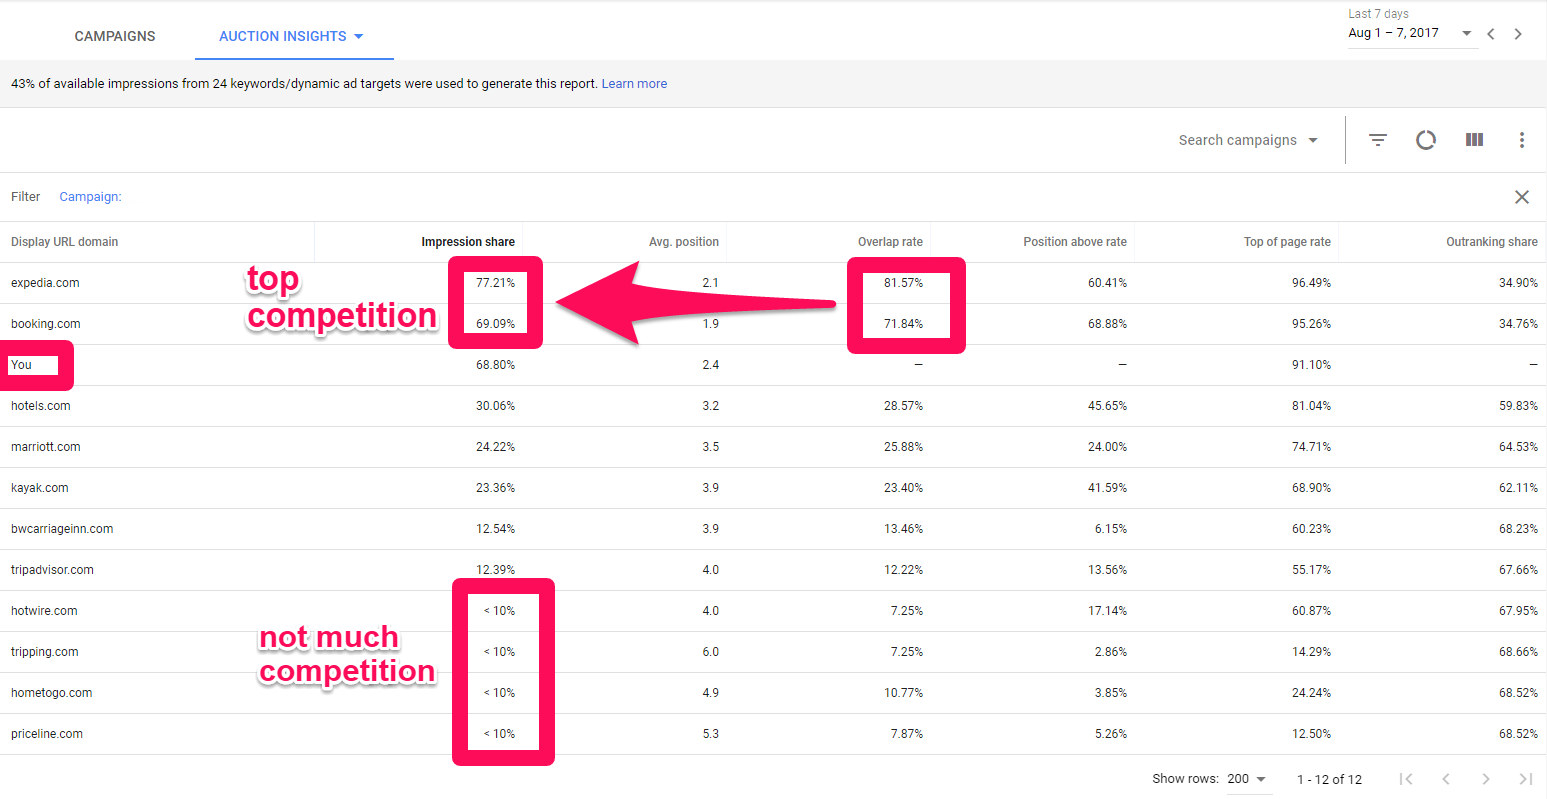
Task: Open the Search campaigns dropdown
Action: (1248, 140)
